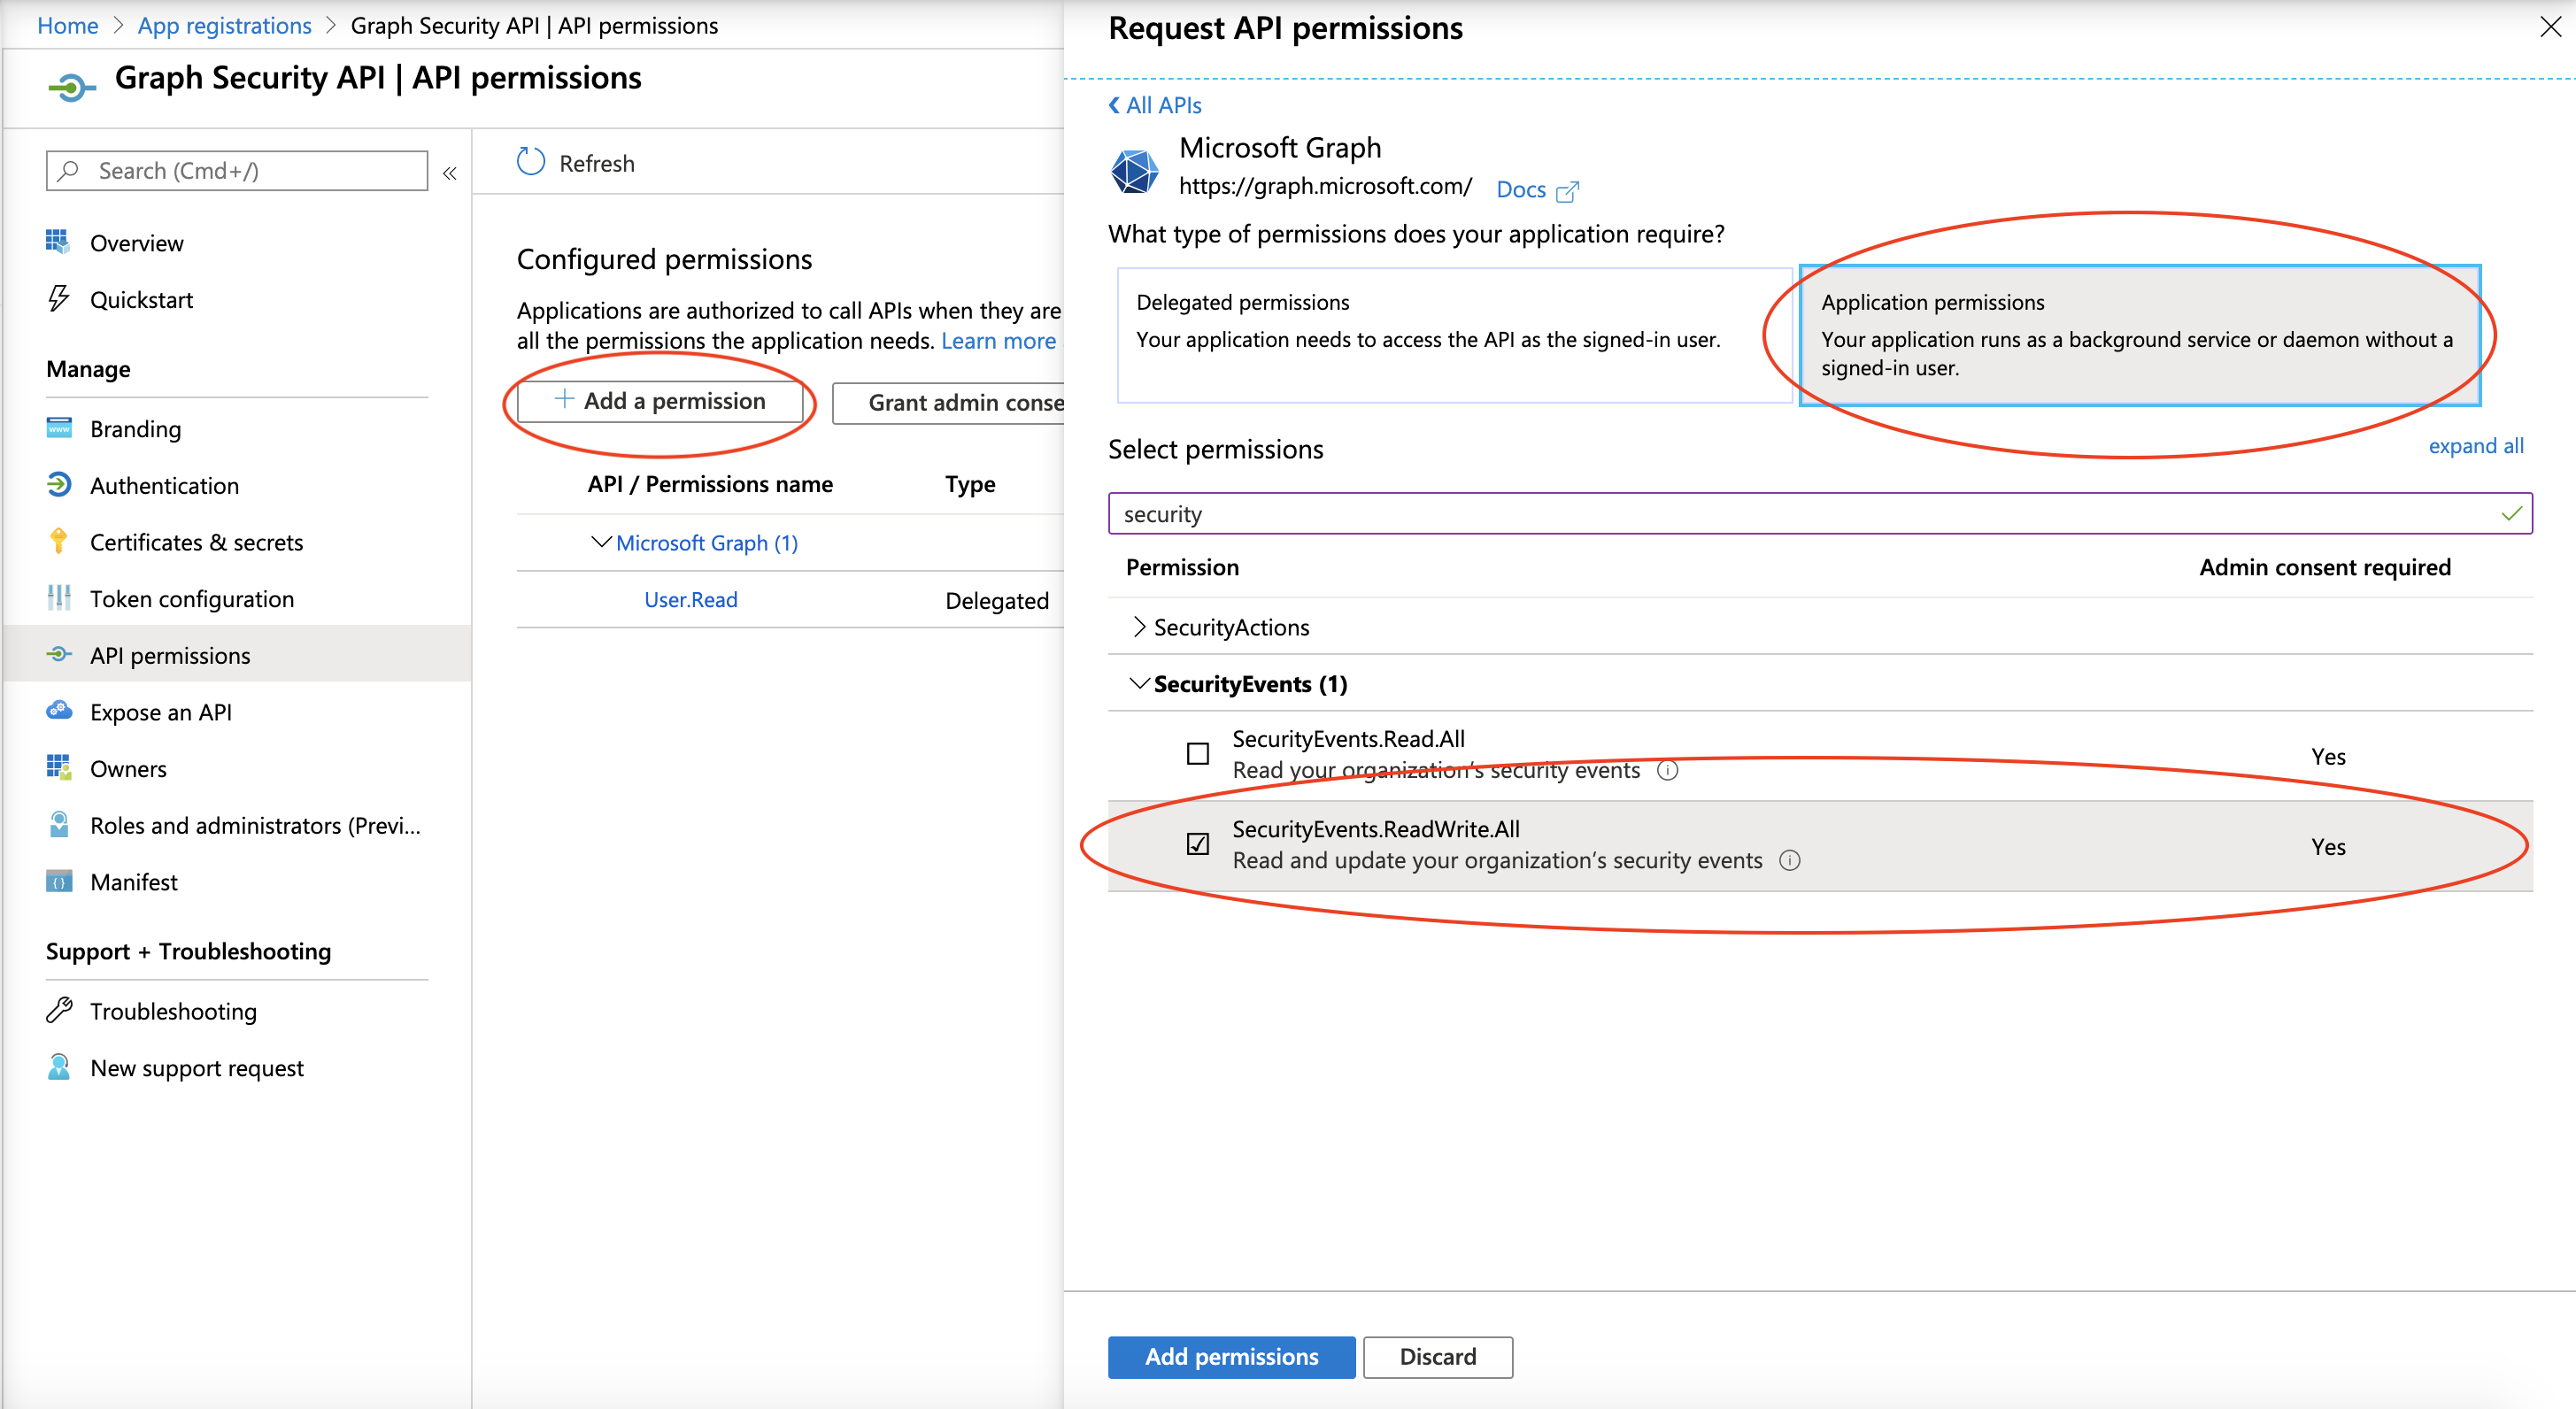Close the Request API permissions panel
2576x1409 pixels.
(2550, 27)
